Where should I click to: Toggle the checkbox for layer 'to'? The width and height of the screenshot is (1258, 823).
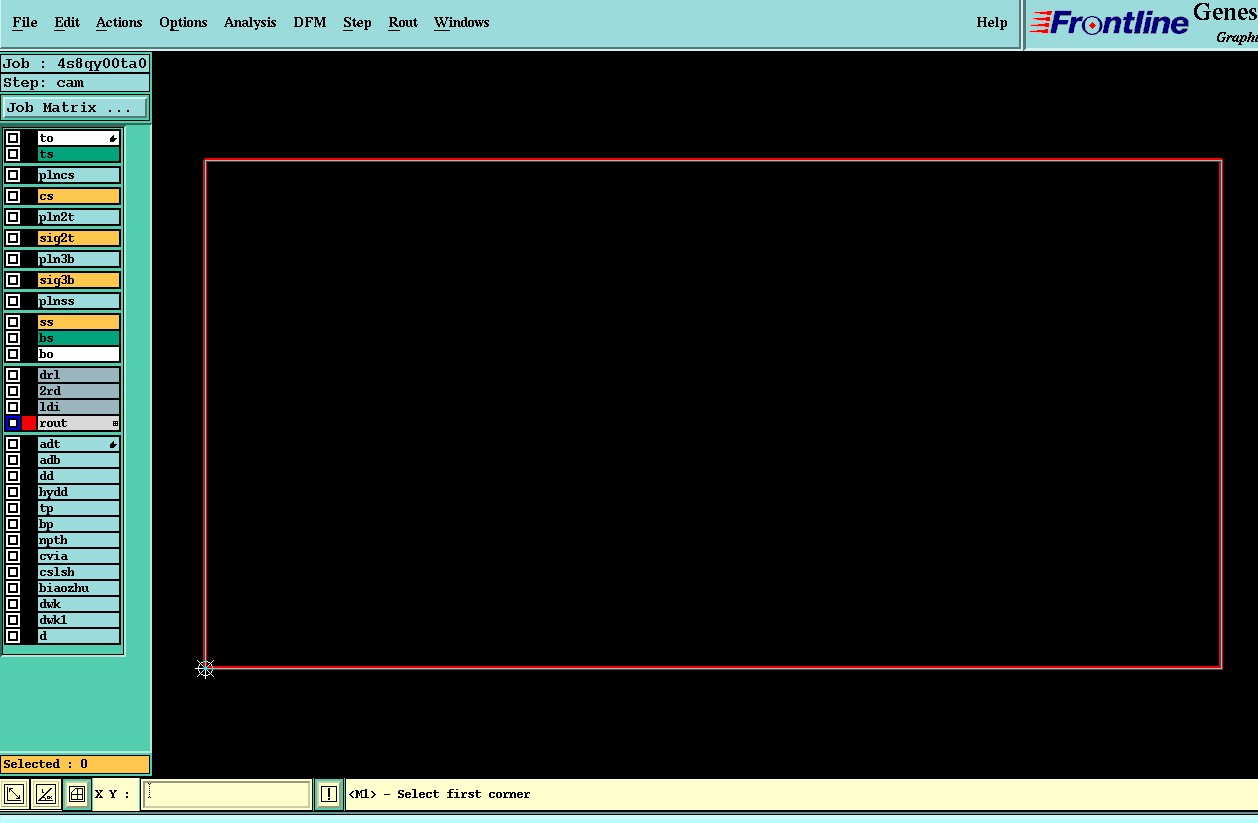click(13, 138)
